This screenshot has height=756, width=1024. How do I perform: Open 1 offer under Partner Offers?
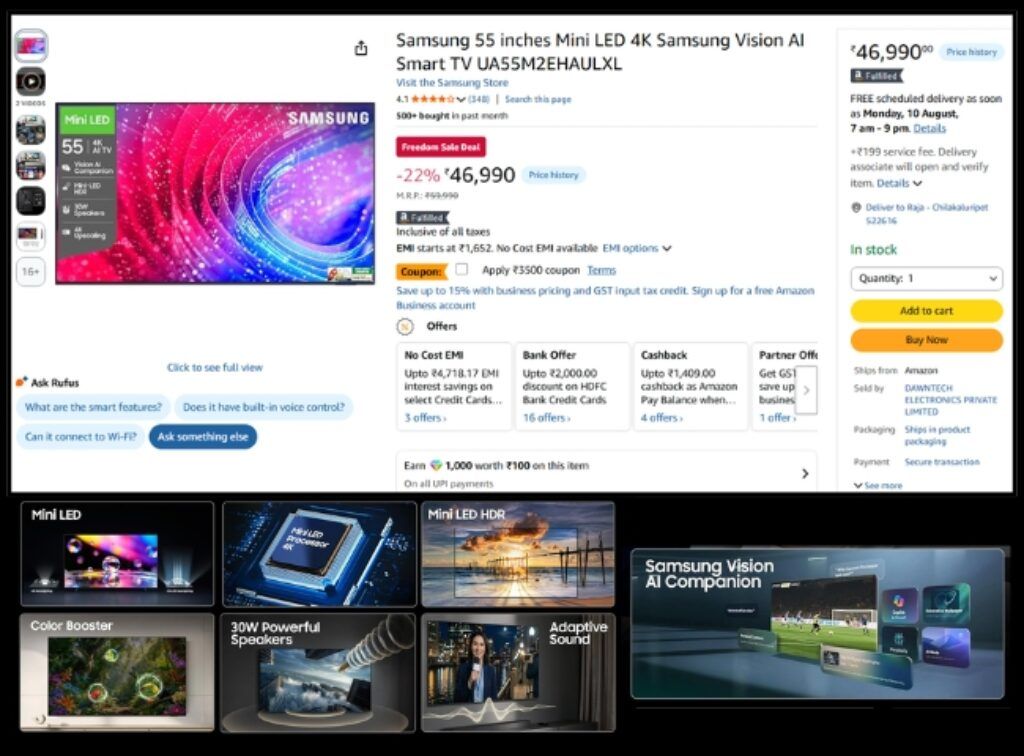(777, 418)
